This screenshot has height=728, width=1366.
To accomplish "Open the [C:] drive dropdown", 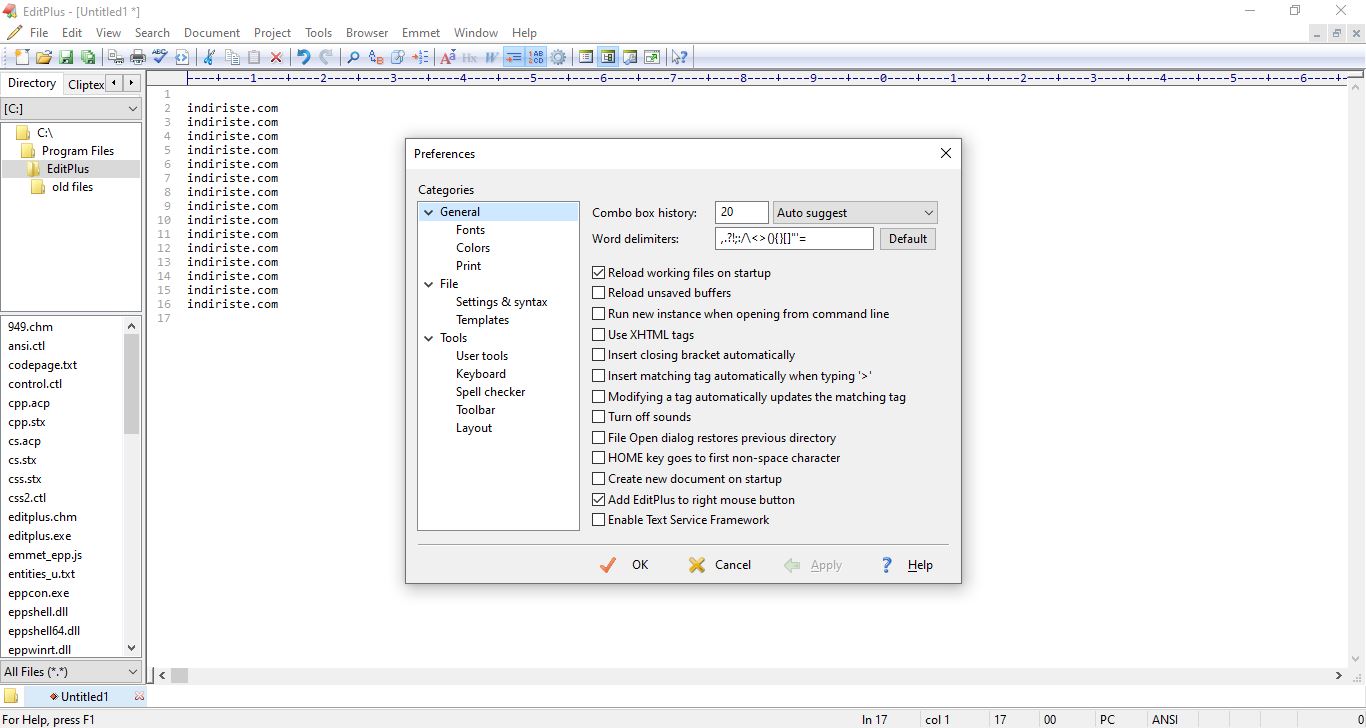I will coord(71,108).
